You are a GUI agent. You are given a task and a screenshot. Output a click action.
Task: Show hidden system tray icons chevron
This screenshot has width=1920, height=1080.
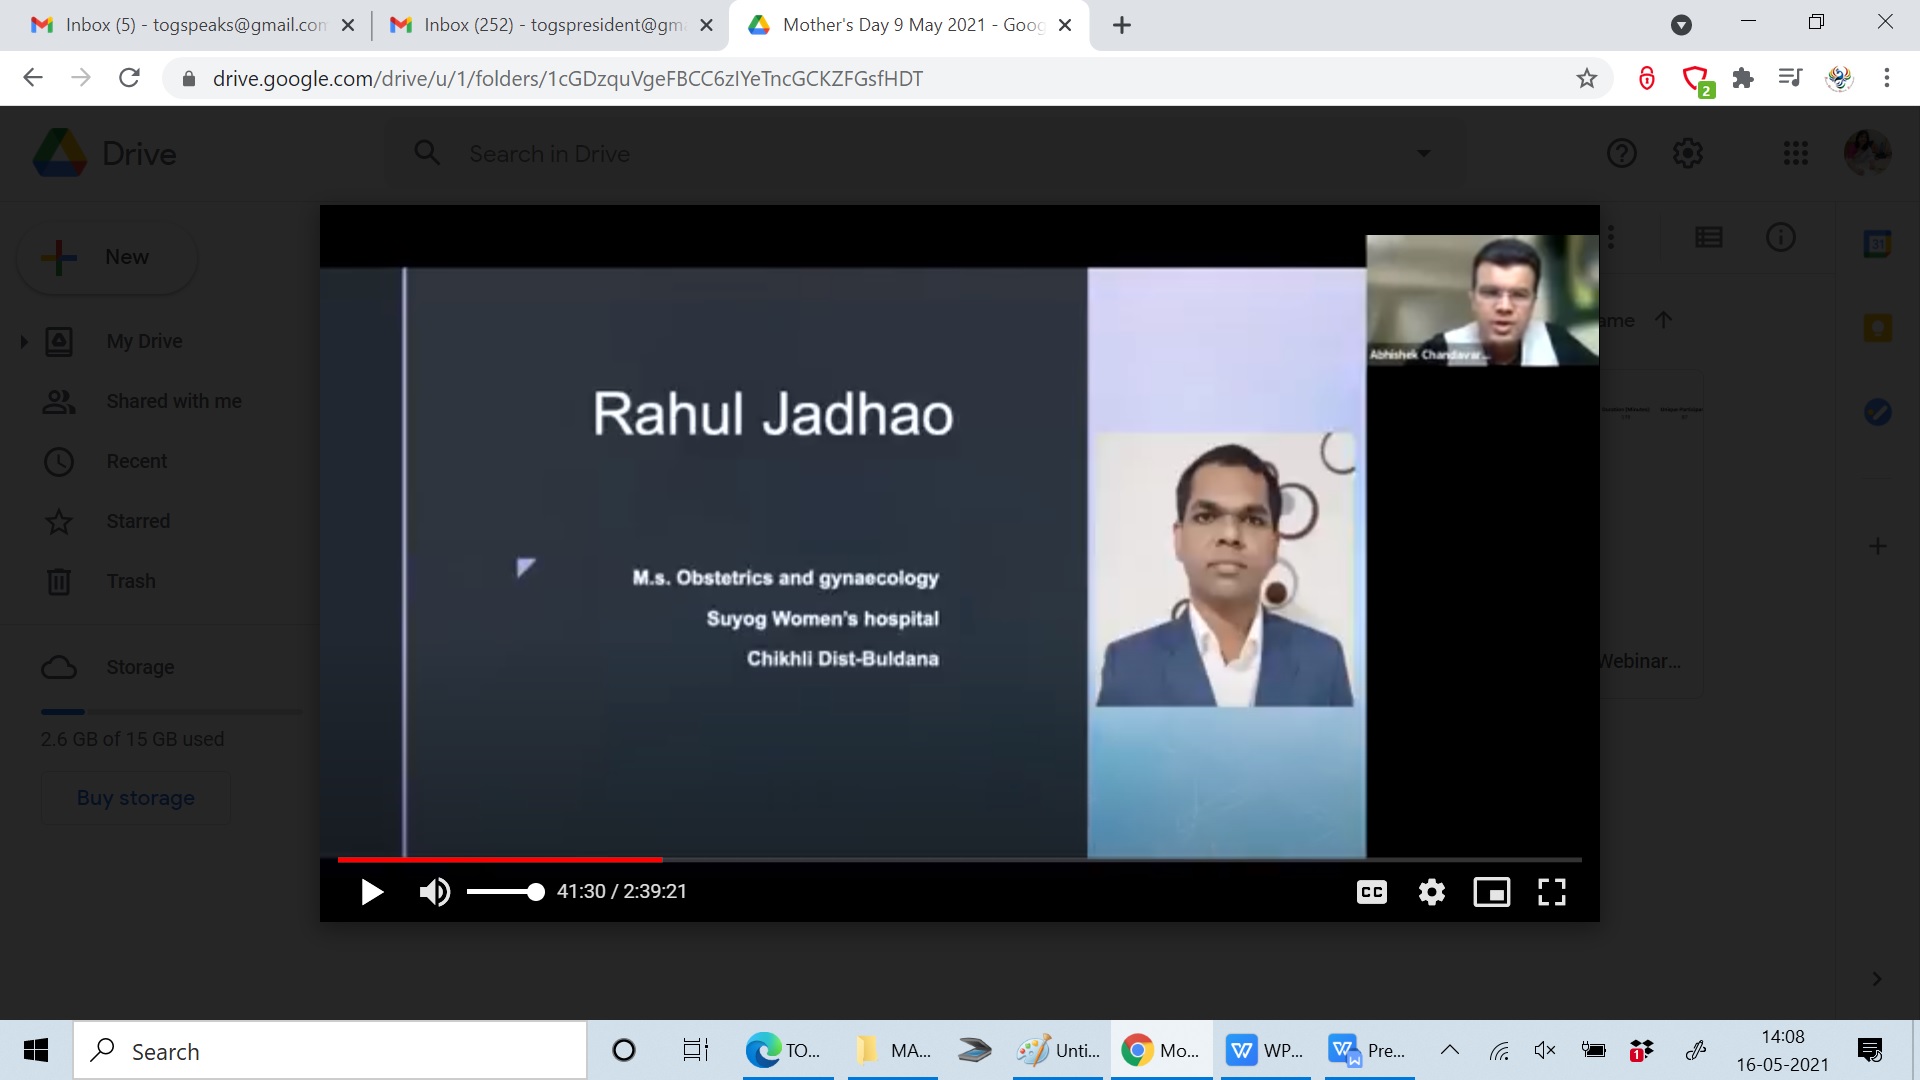1449,1050
